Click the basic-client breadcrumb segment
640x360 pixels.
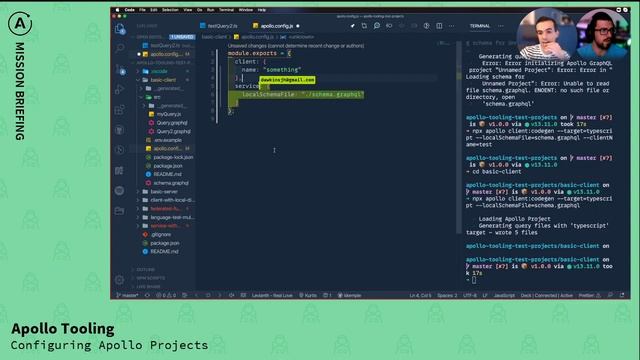pyautogui.click(x=214, y=37)
